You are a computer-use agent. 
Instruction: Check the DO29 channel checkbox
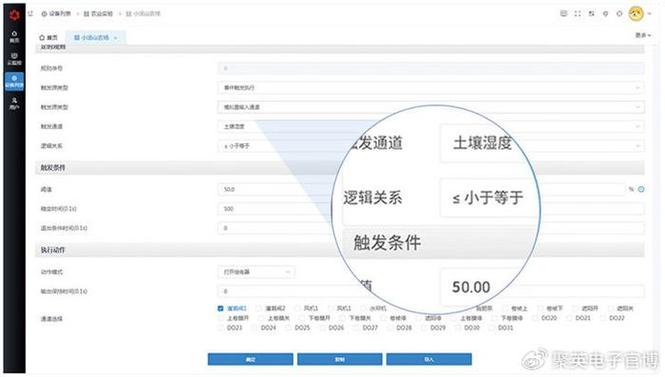tap(424, 327)
